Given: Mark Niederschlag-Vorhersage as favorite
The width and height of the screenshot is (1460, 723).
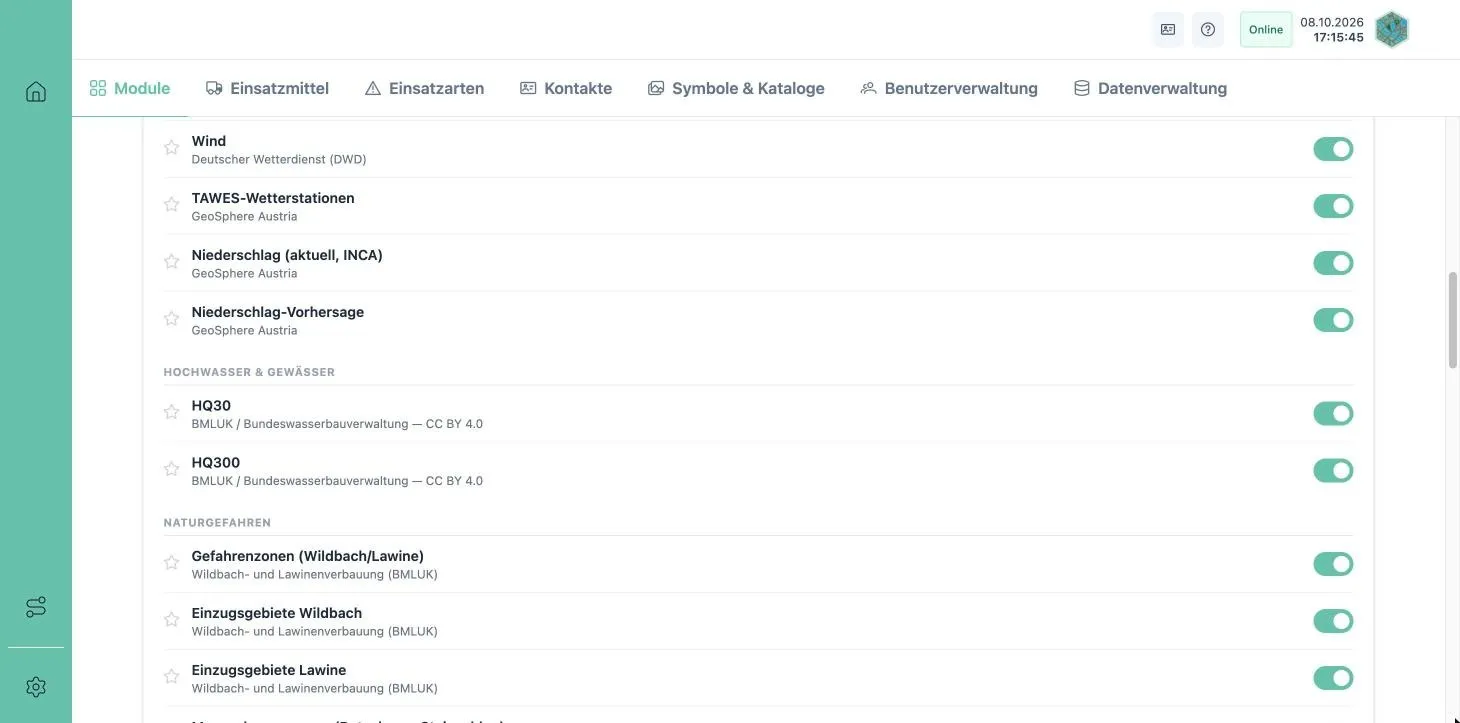Looking at the screenshot, I should [x=171, y=319].
